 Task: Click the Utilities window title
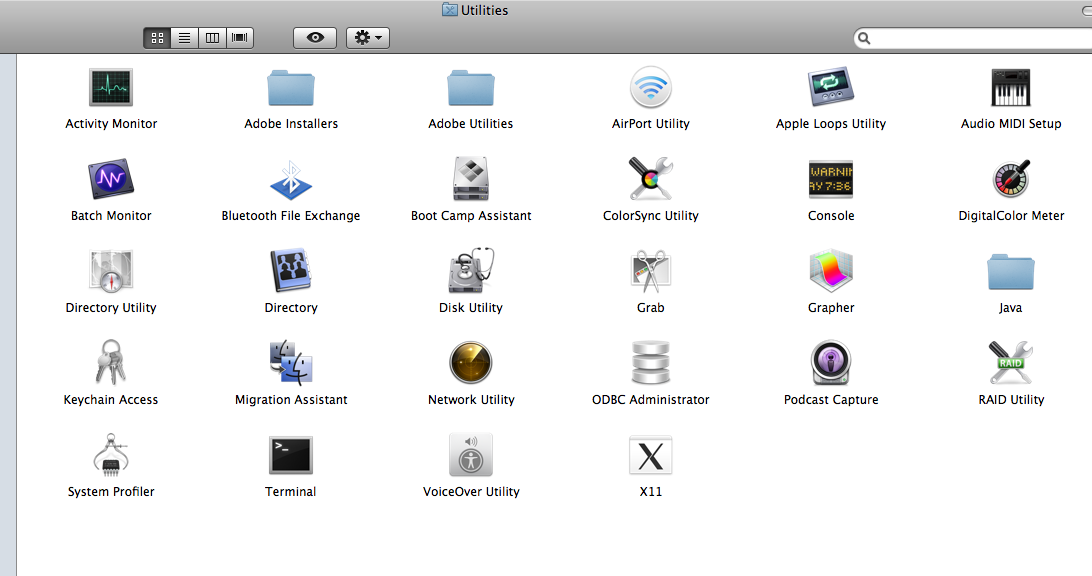484,10
